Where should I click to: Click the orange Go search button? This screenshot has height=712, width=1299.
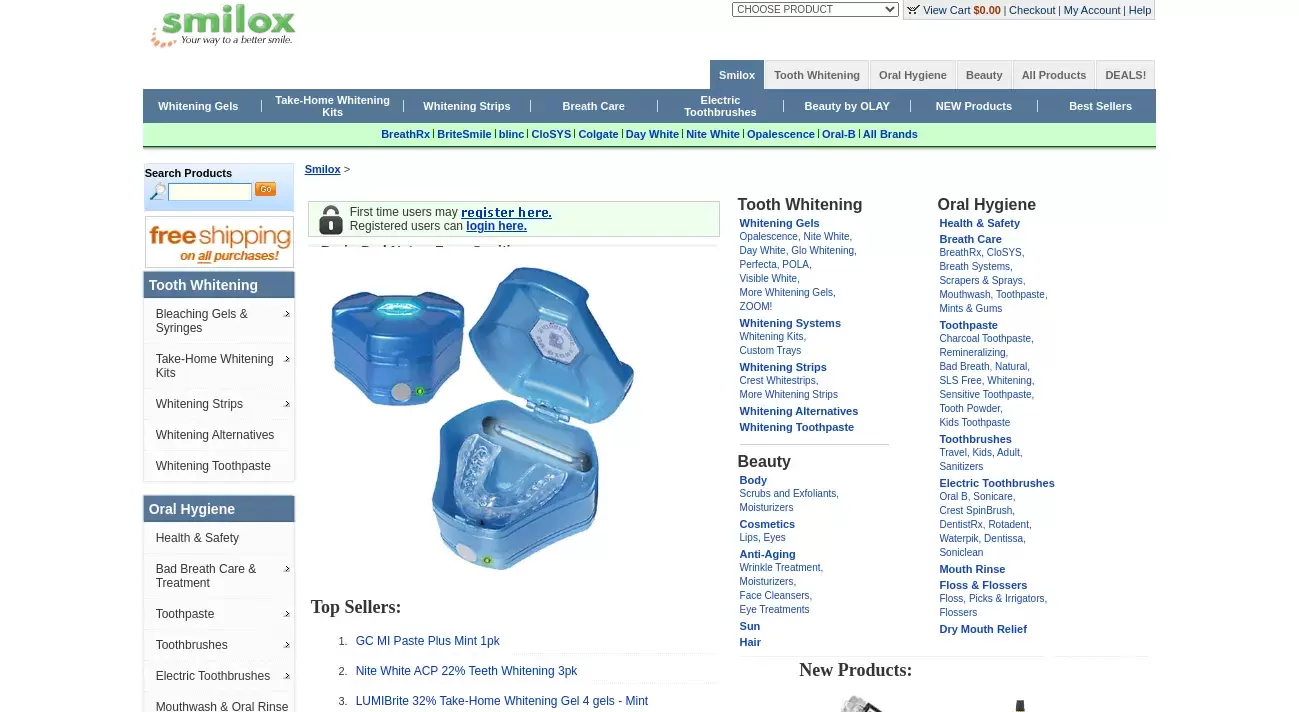pyautogui.click(x=265, y=189)
